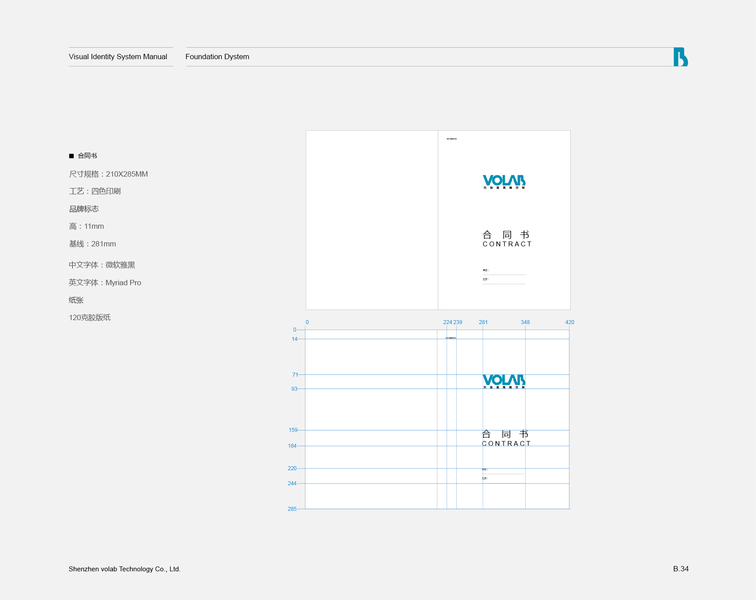Screen dimensions: 756x600
Task: Click the '纸张' label
Action: tap(76, 300)
